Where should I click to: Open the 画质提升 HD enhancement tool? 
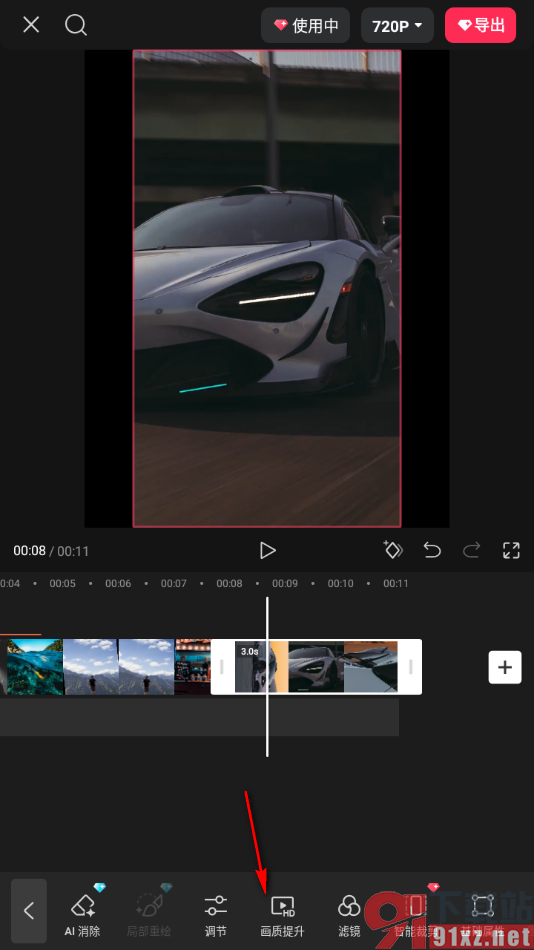(282, 915)
